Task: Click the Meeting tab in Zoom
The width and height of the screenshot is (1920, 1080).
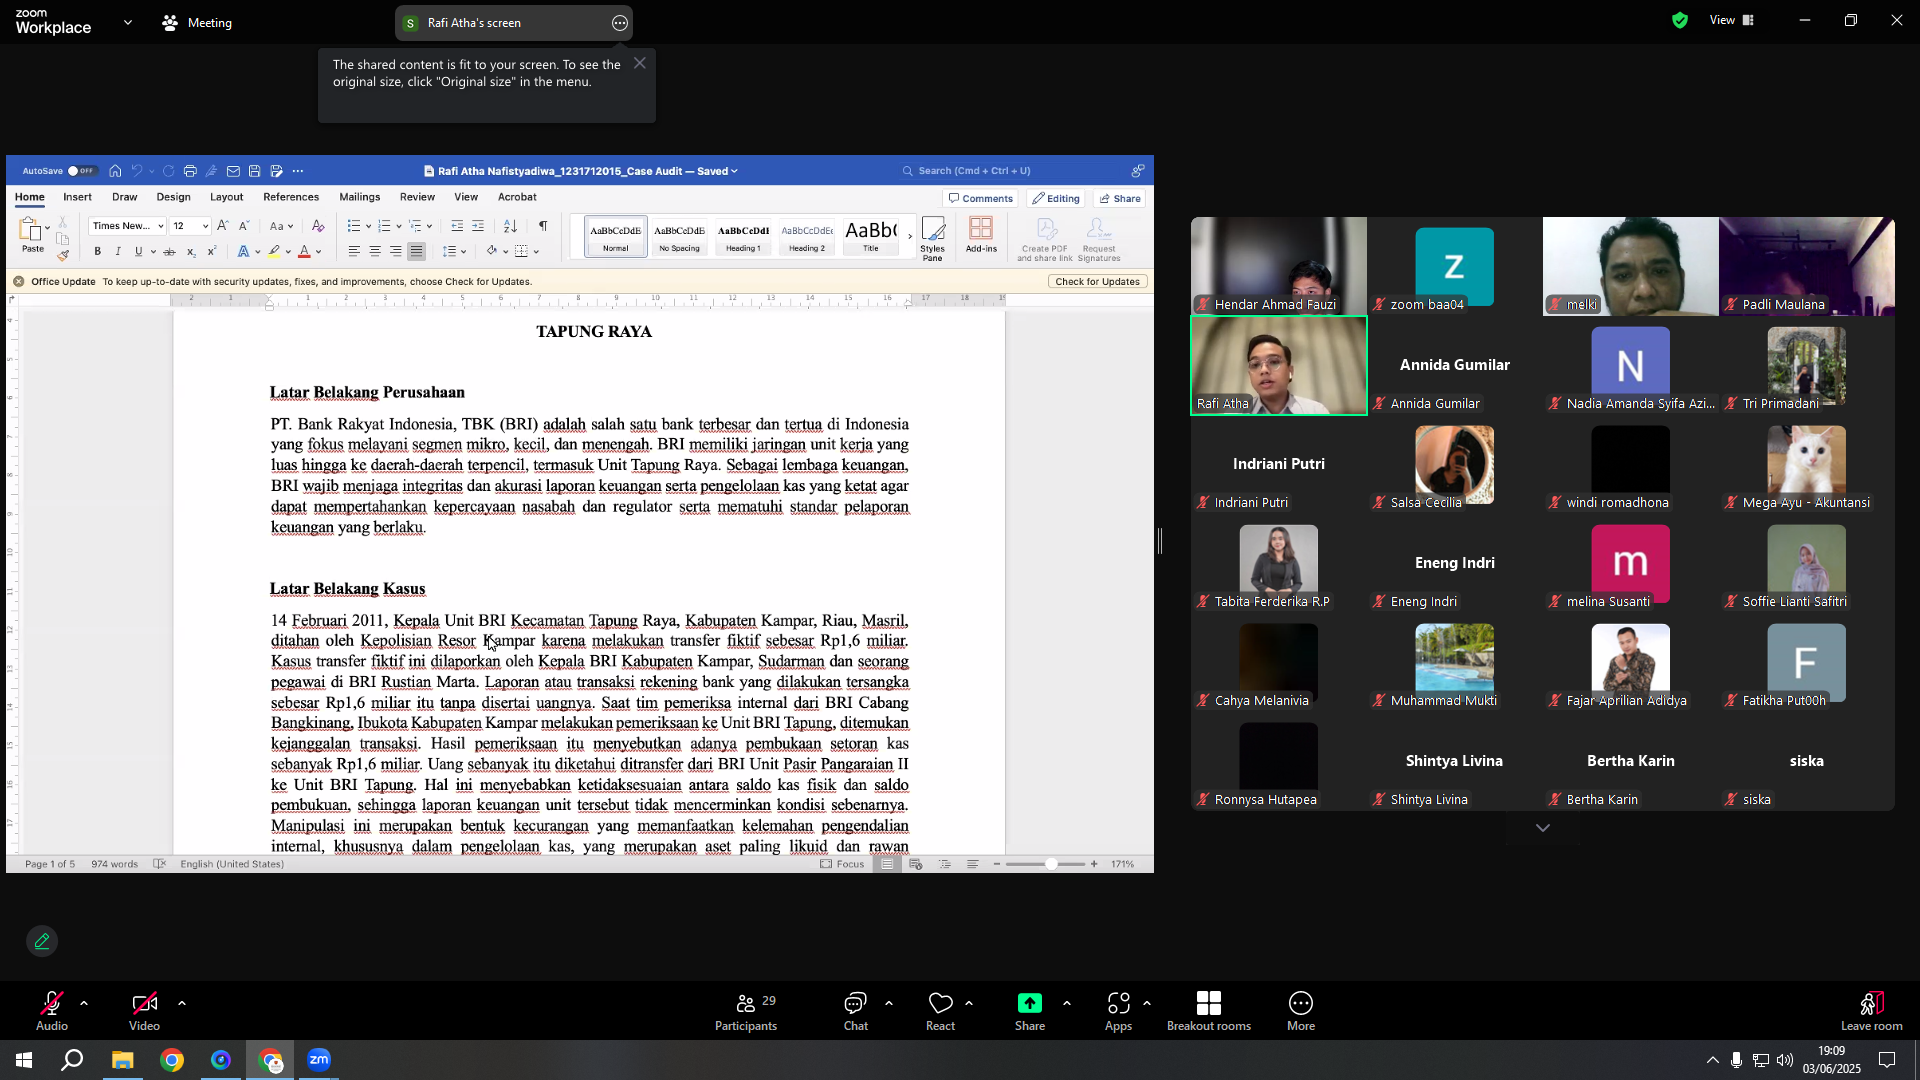Action: [197, 23]
